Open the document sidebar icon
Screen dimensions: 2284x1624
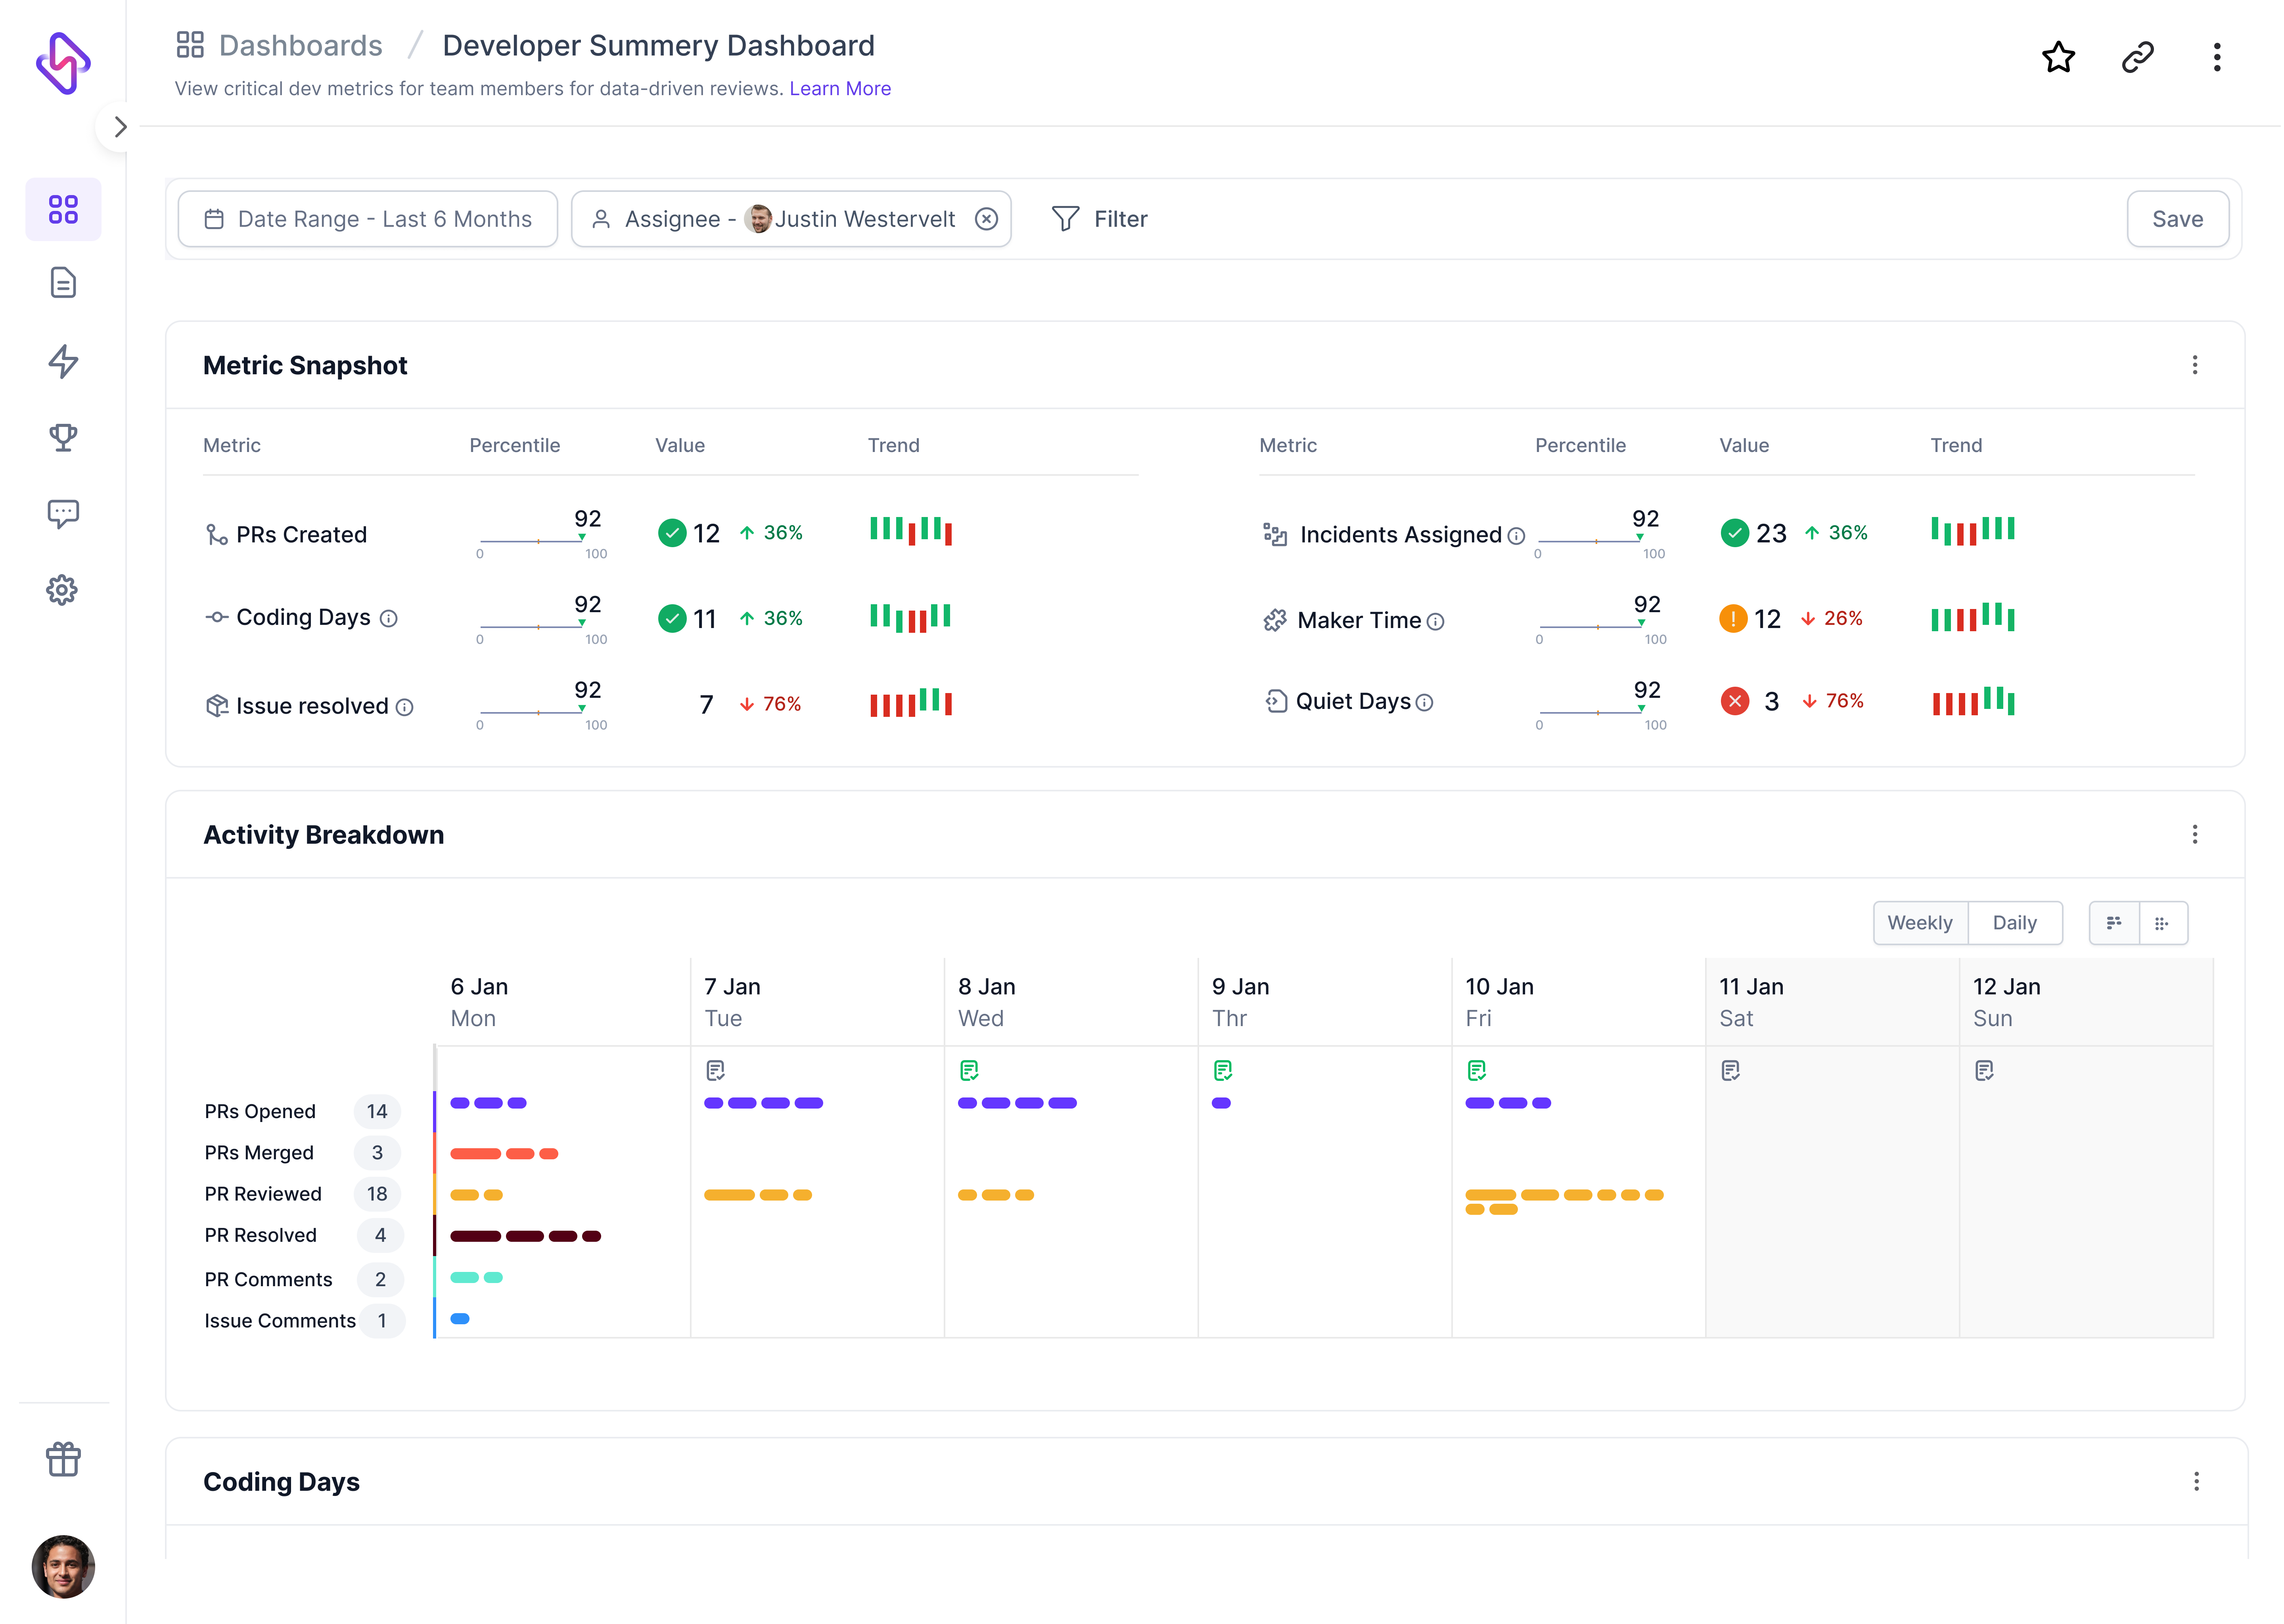63,283
